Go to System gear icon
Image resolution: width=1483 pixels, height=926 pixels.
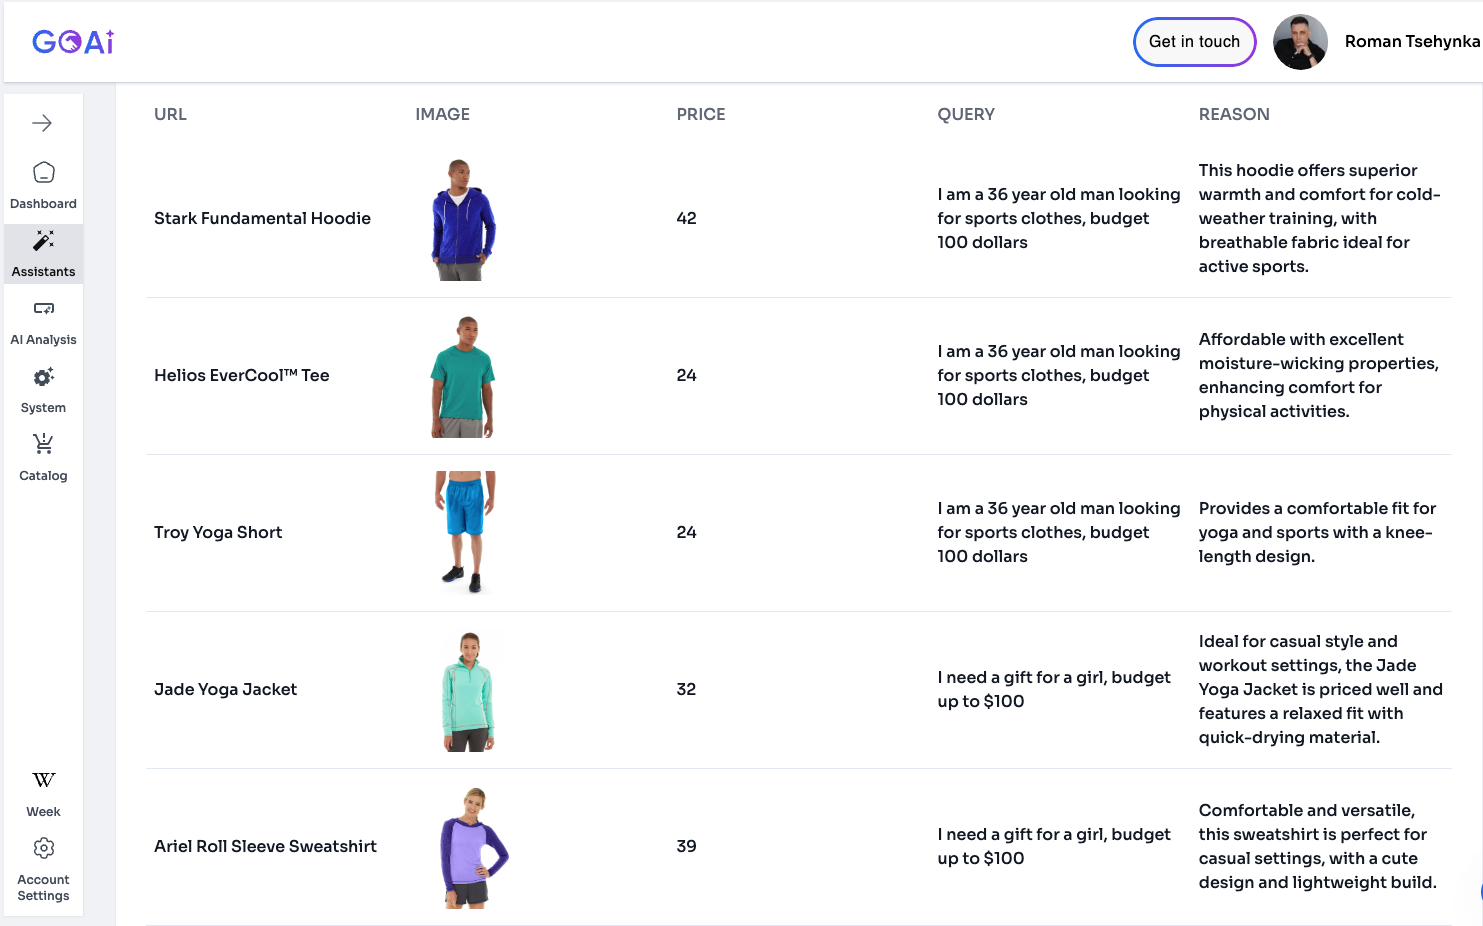43,377
